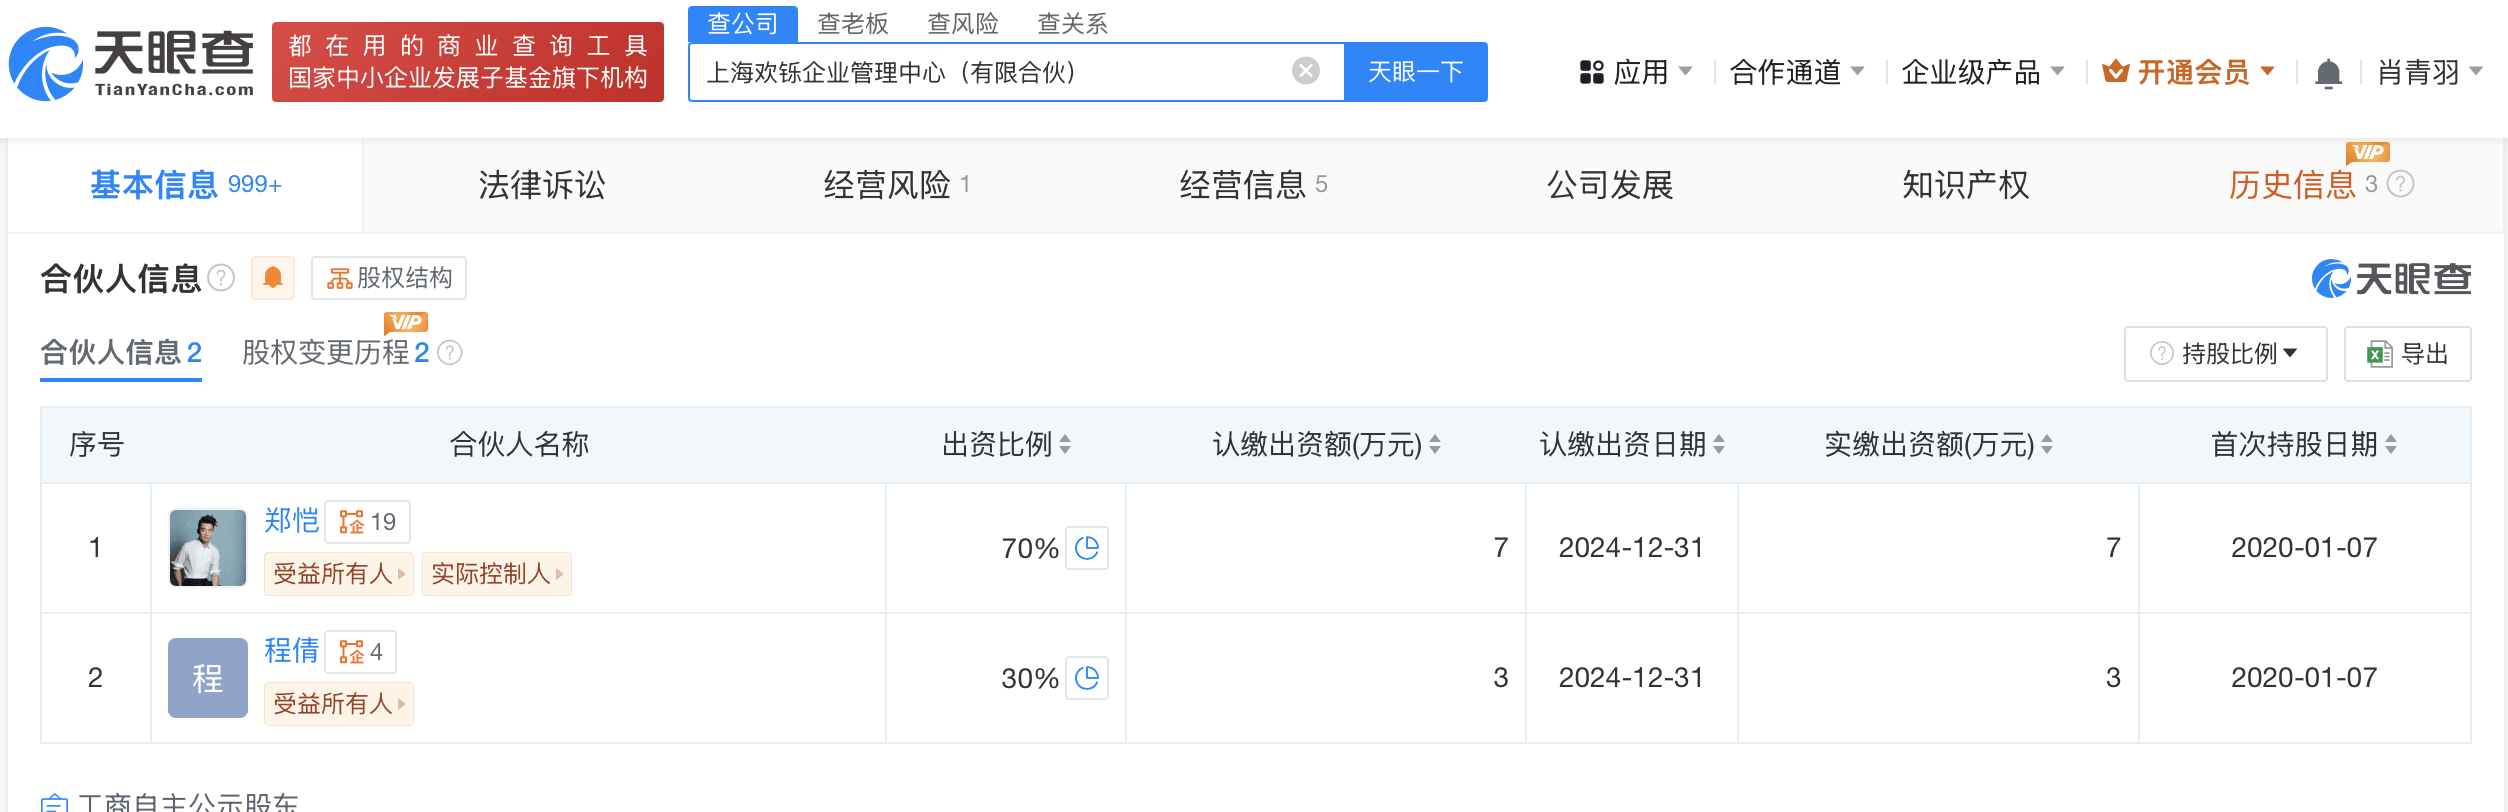Click the help icon beside 历史信息 tab
2508x812 pixels.
click(x=2400, y=185)
